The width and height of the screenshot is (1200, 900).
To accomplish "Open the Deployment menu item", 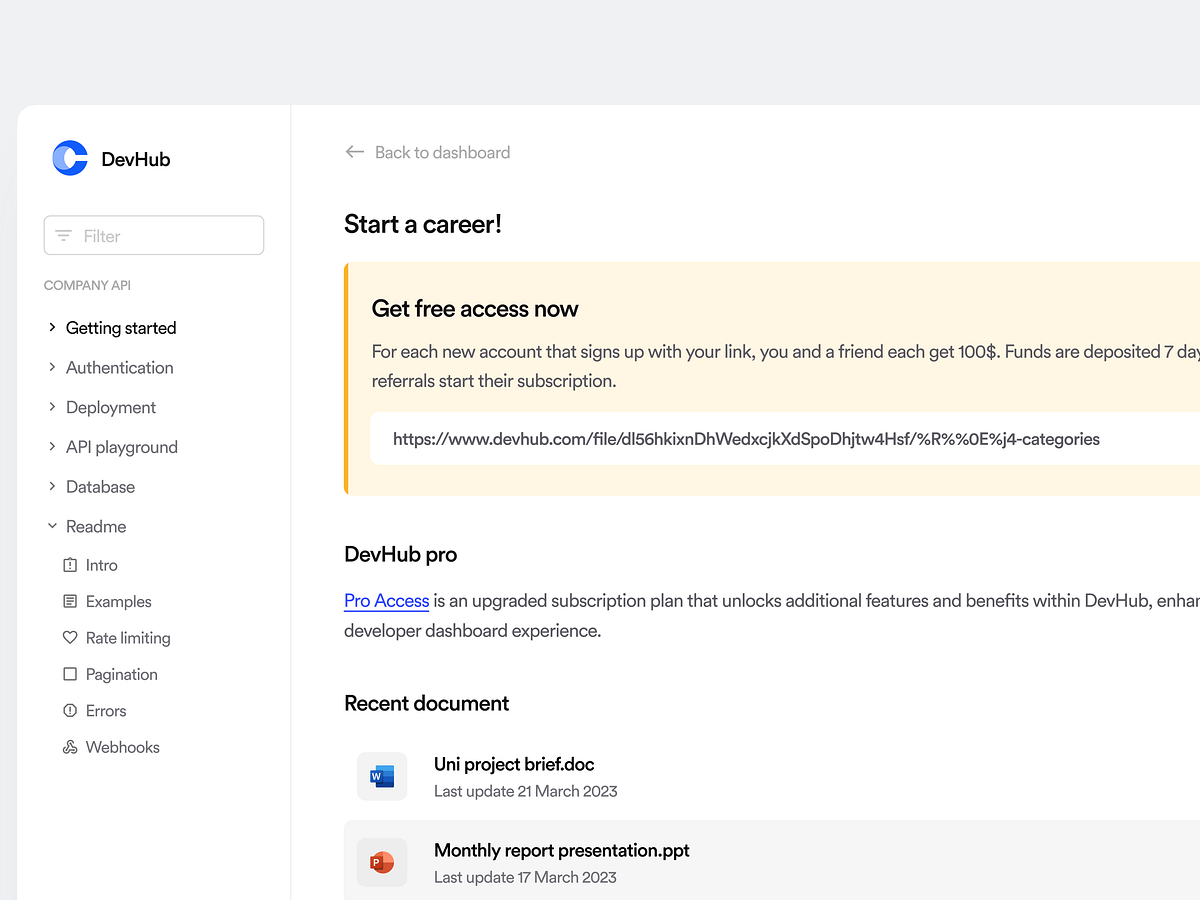I will tap(110, 407).
